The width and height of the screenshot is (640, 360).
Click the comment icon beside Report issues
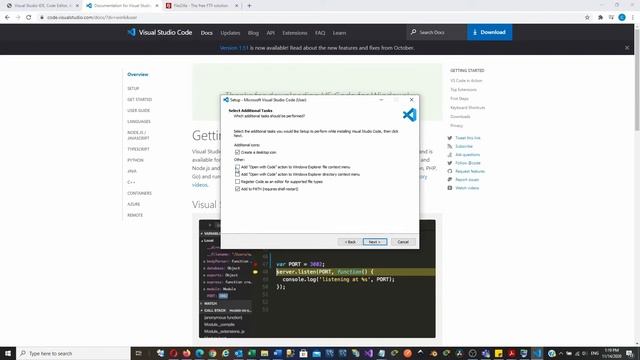click(450, 180)
